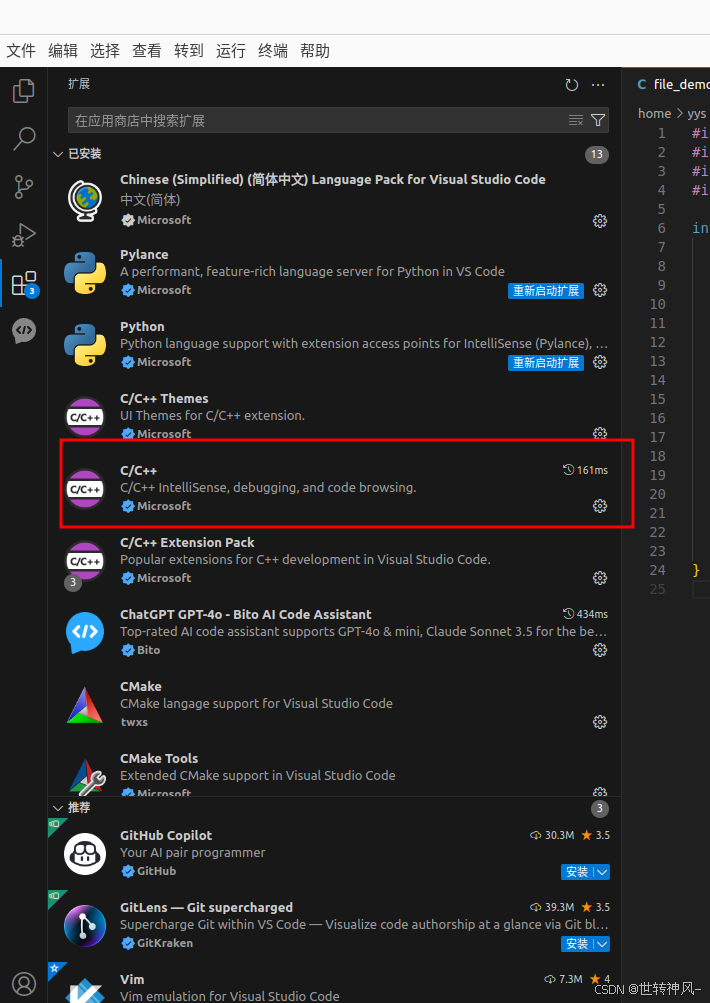
Task: Open manage gear for C/C++ Extension Pack
Action: tap(599, 578)
